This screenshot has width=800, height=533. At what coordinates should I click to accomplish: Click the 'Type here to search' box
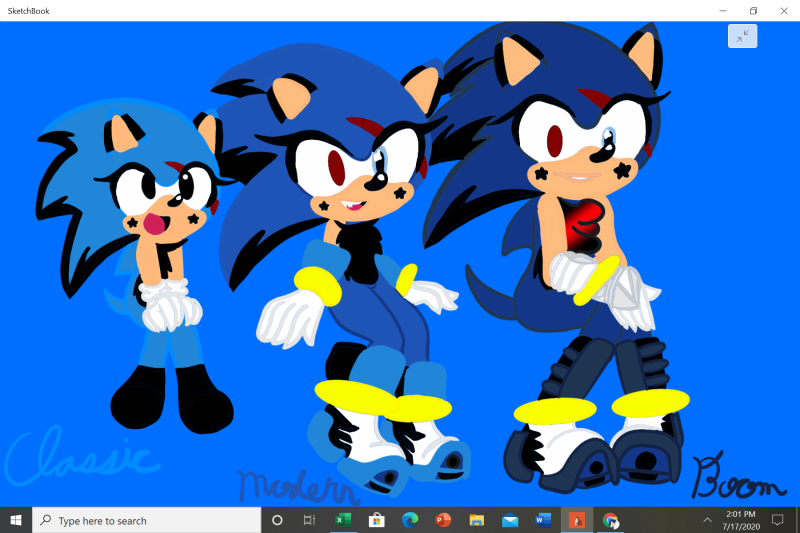(148, 520)
